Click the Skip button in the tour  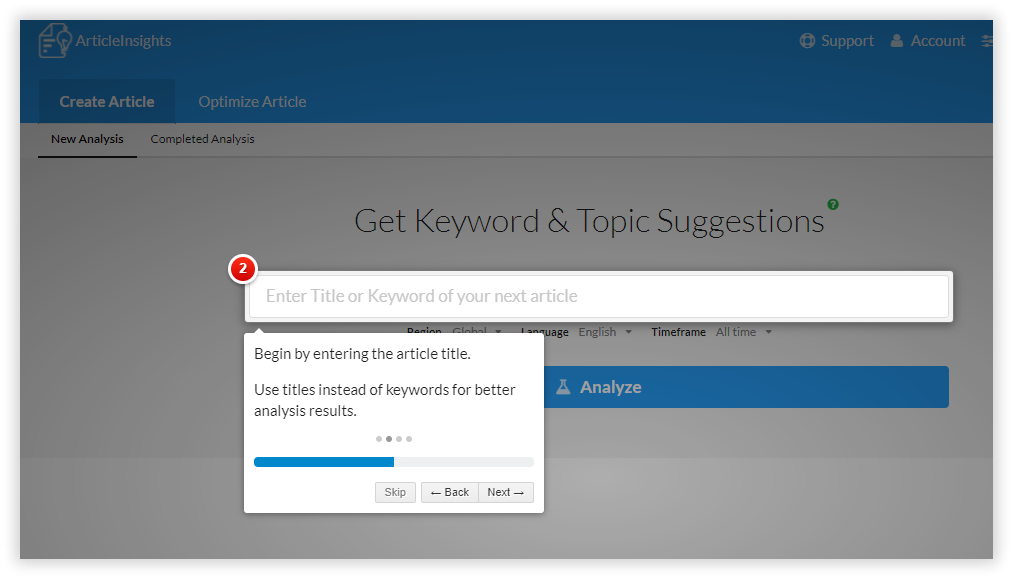395,492
